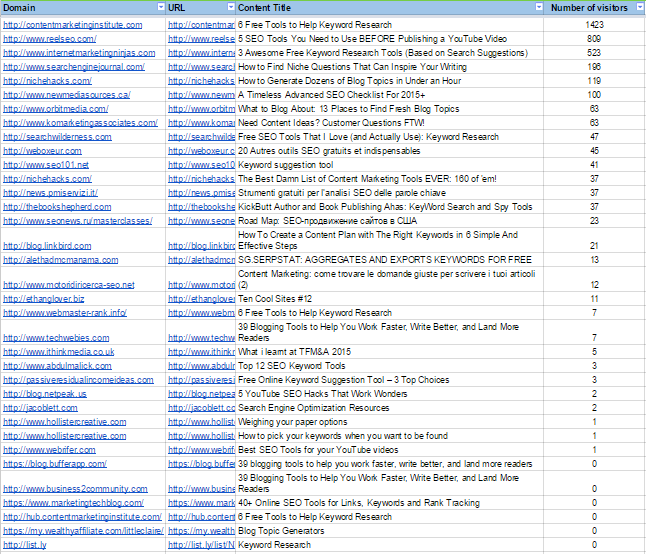Open the motoridiricerca-seo.net domain link

pos(69,285)
